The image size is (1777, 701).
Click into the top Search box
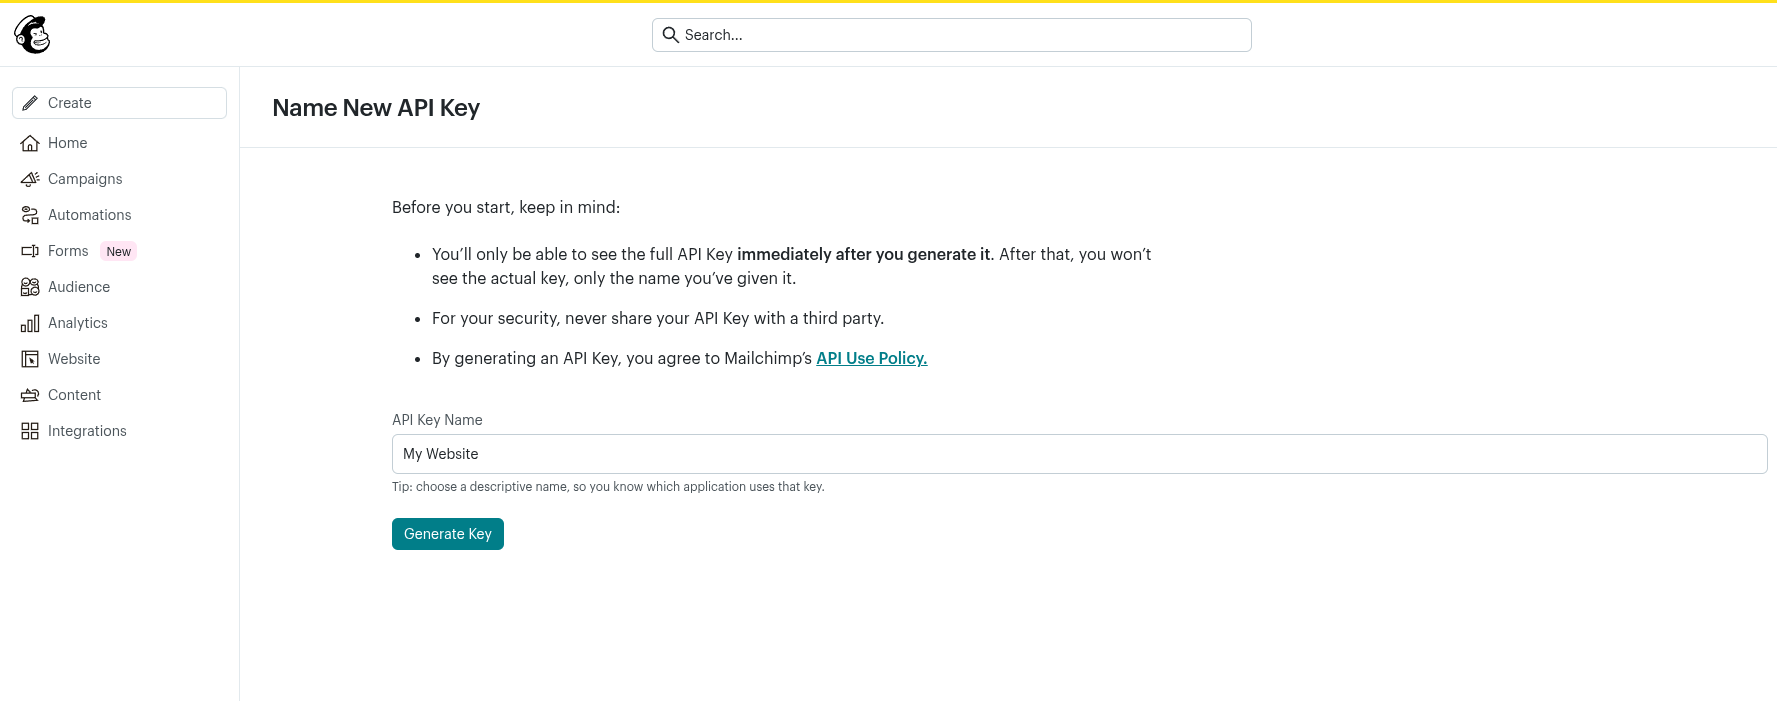[x=960, y=35]
